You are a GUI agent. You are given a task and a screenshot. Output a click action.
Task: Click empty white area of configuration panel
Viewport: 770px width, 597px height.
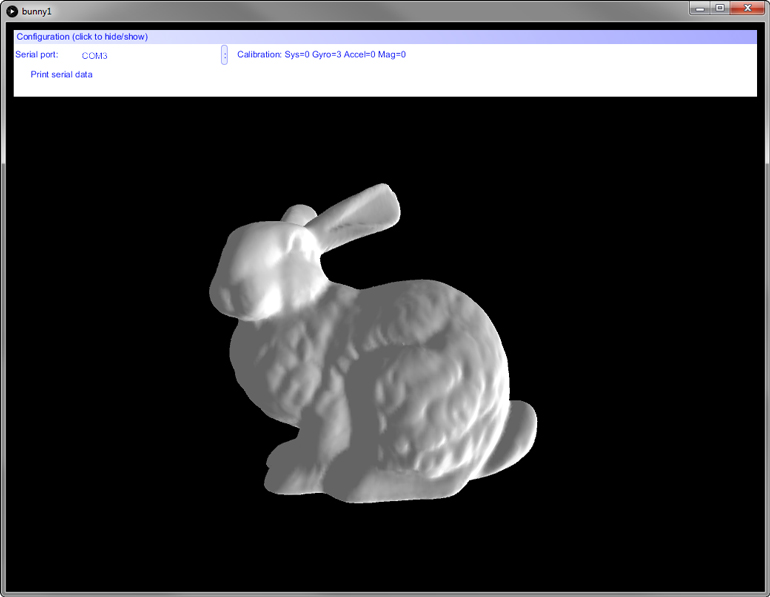500,78
